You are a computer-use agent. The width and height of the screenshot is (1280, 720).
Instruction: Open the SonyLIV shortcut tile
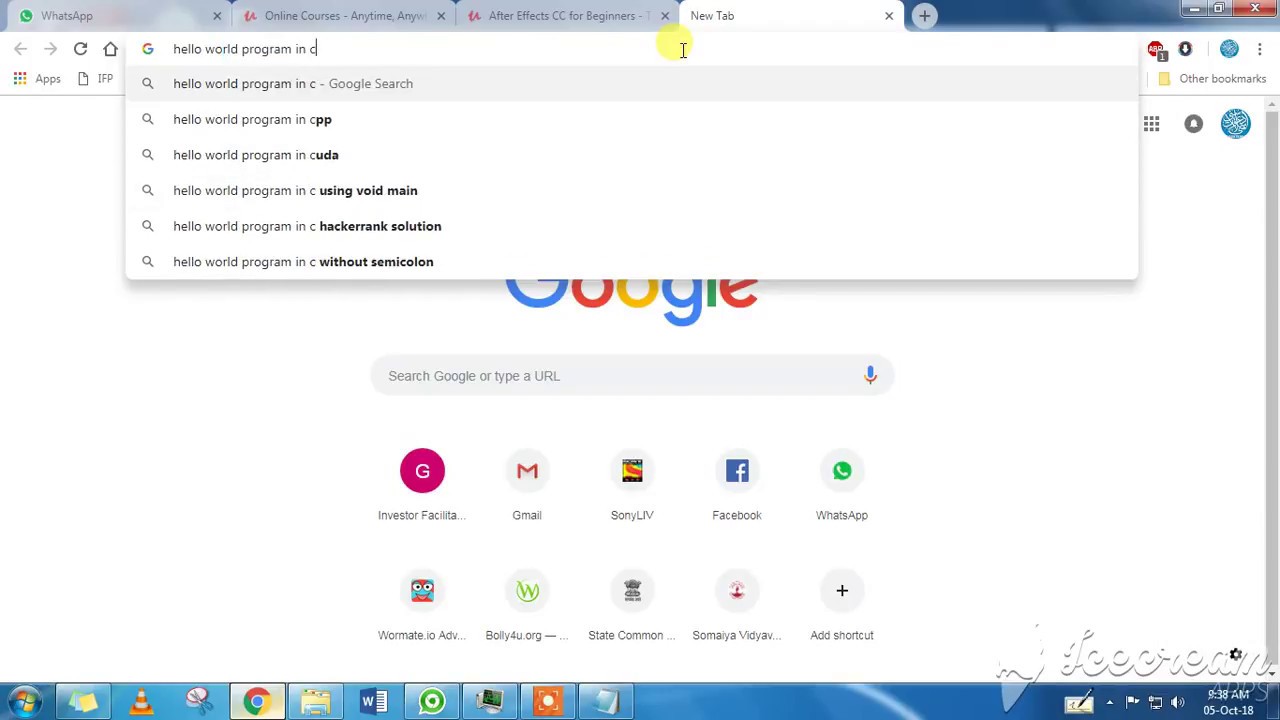coord(632,485)
